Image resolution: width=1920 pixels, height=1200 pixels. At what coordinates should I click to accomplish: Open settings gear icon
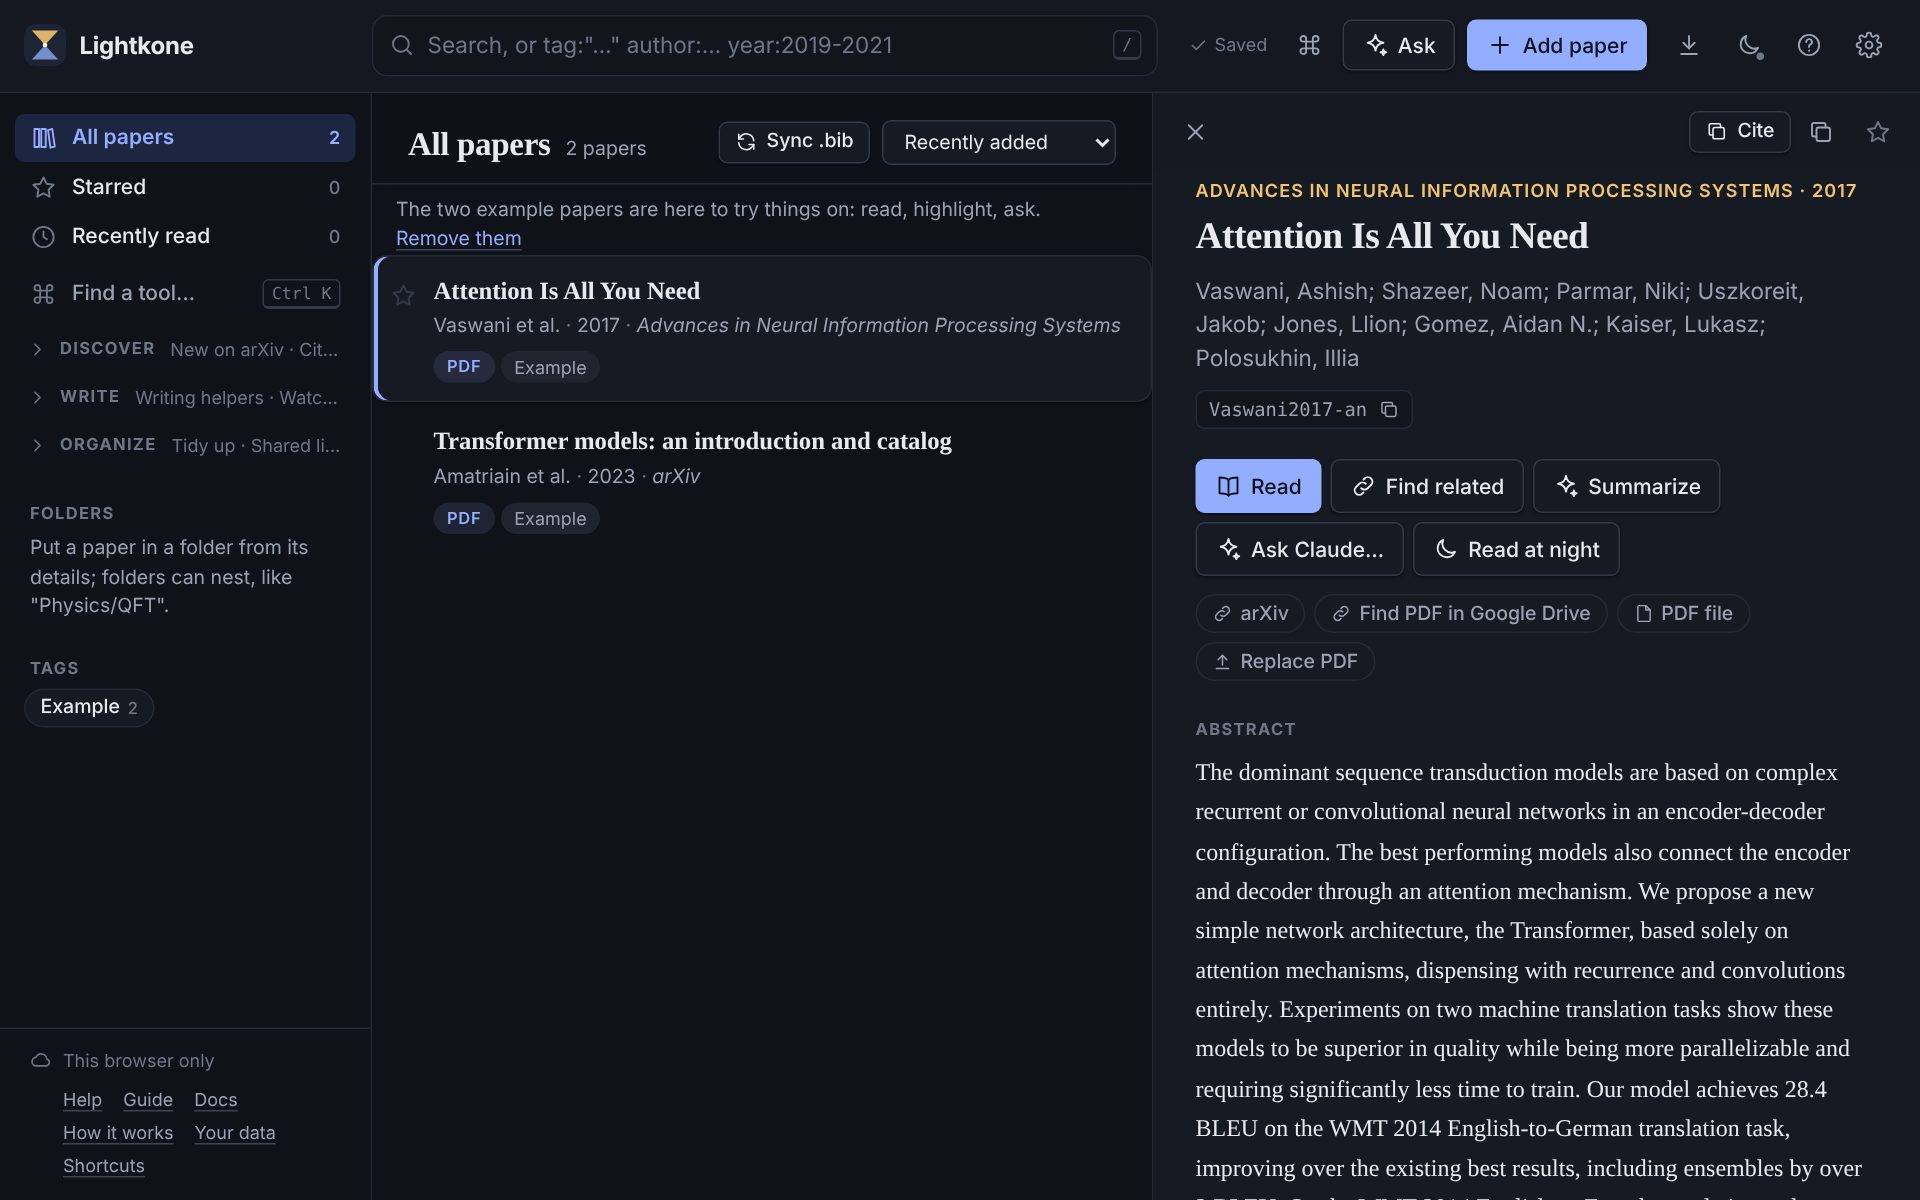point(1868,45)
